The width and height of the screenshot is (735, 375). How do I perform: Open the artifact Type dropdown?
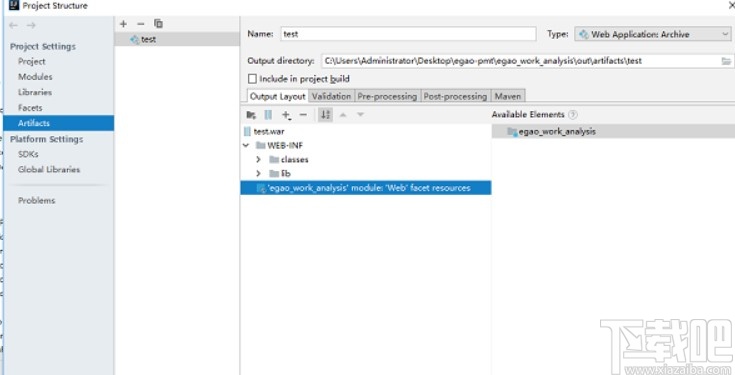(x=652, y=34)
